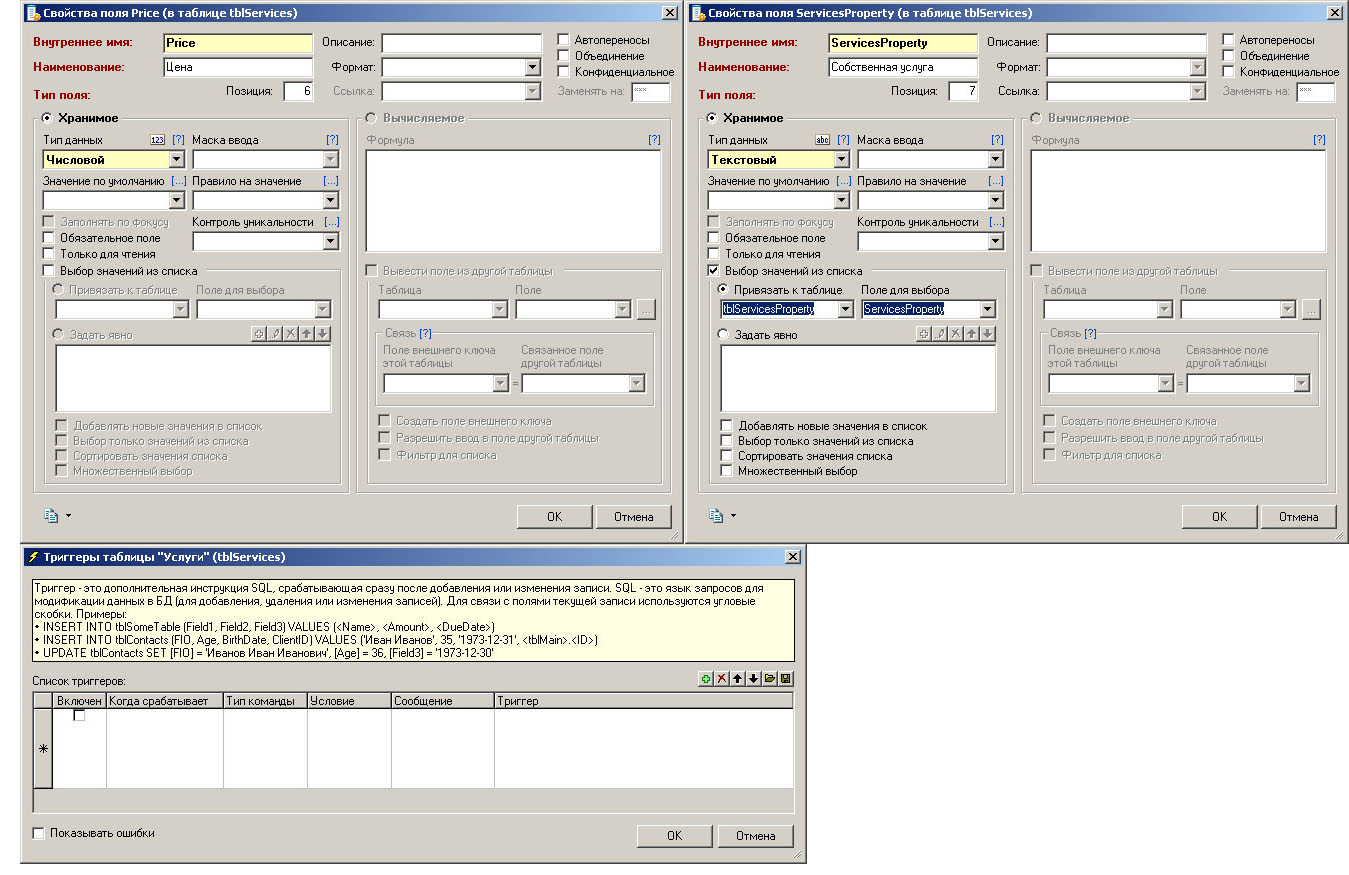
Task: Tick 'Множественный выбор' in ServicesProperty dialog
Action: click(x=727, y=471)
